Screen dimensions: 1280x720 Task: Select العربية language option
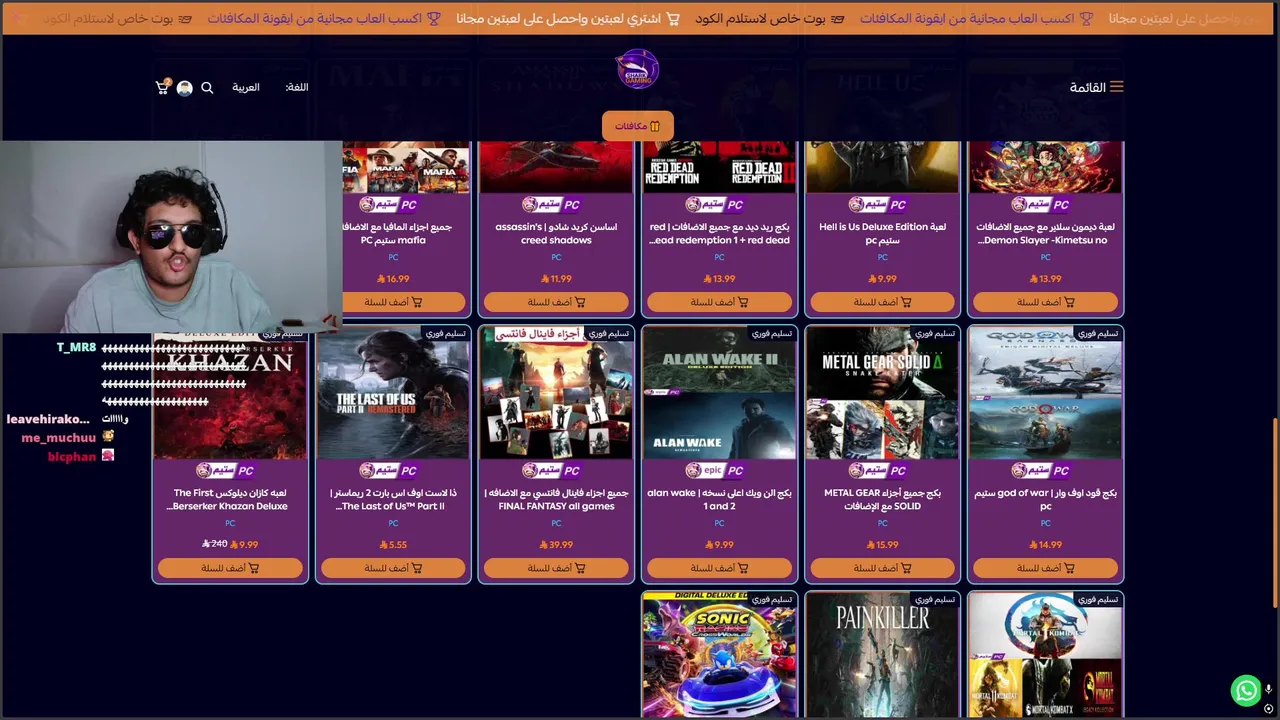click(x=246, y=87)
